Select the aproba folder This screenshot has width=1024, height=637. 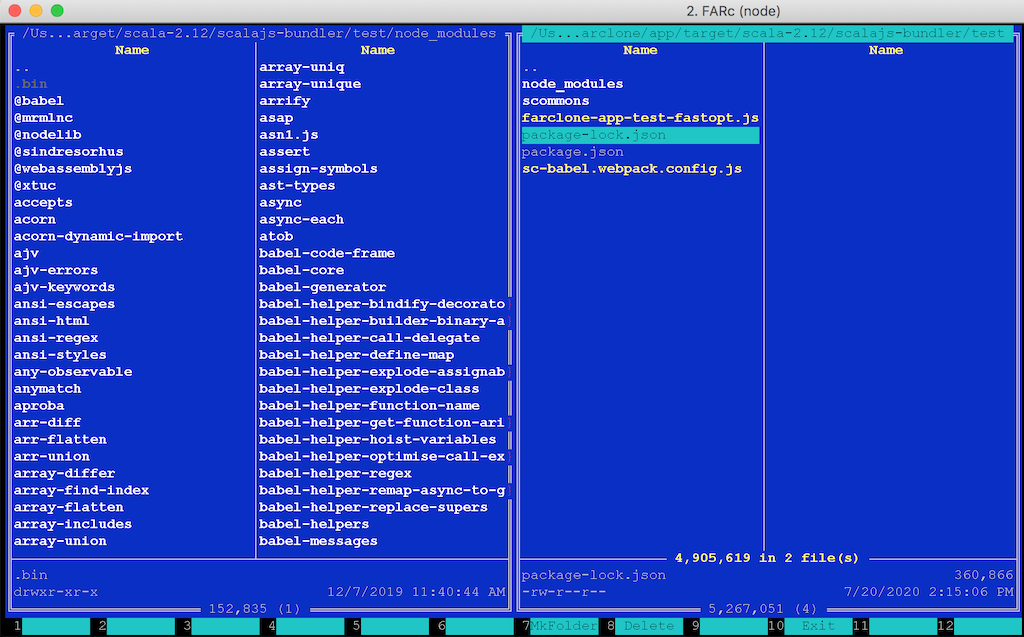(39, 406)
